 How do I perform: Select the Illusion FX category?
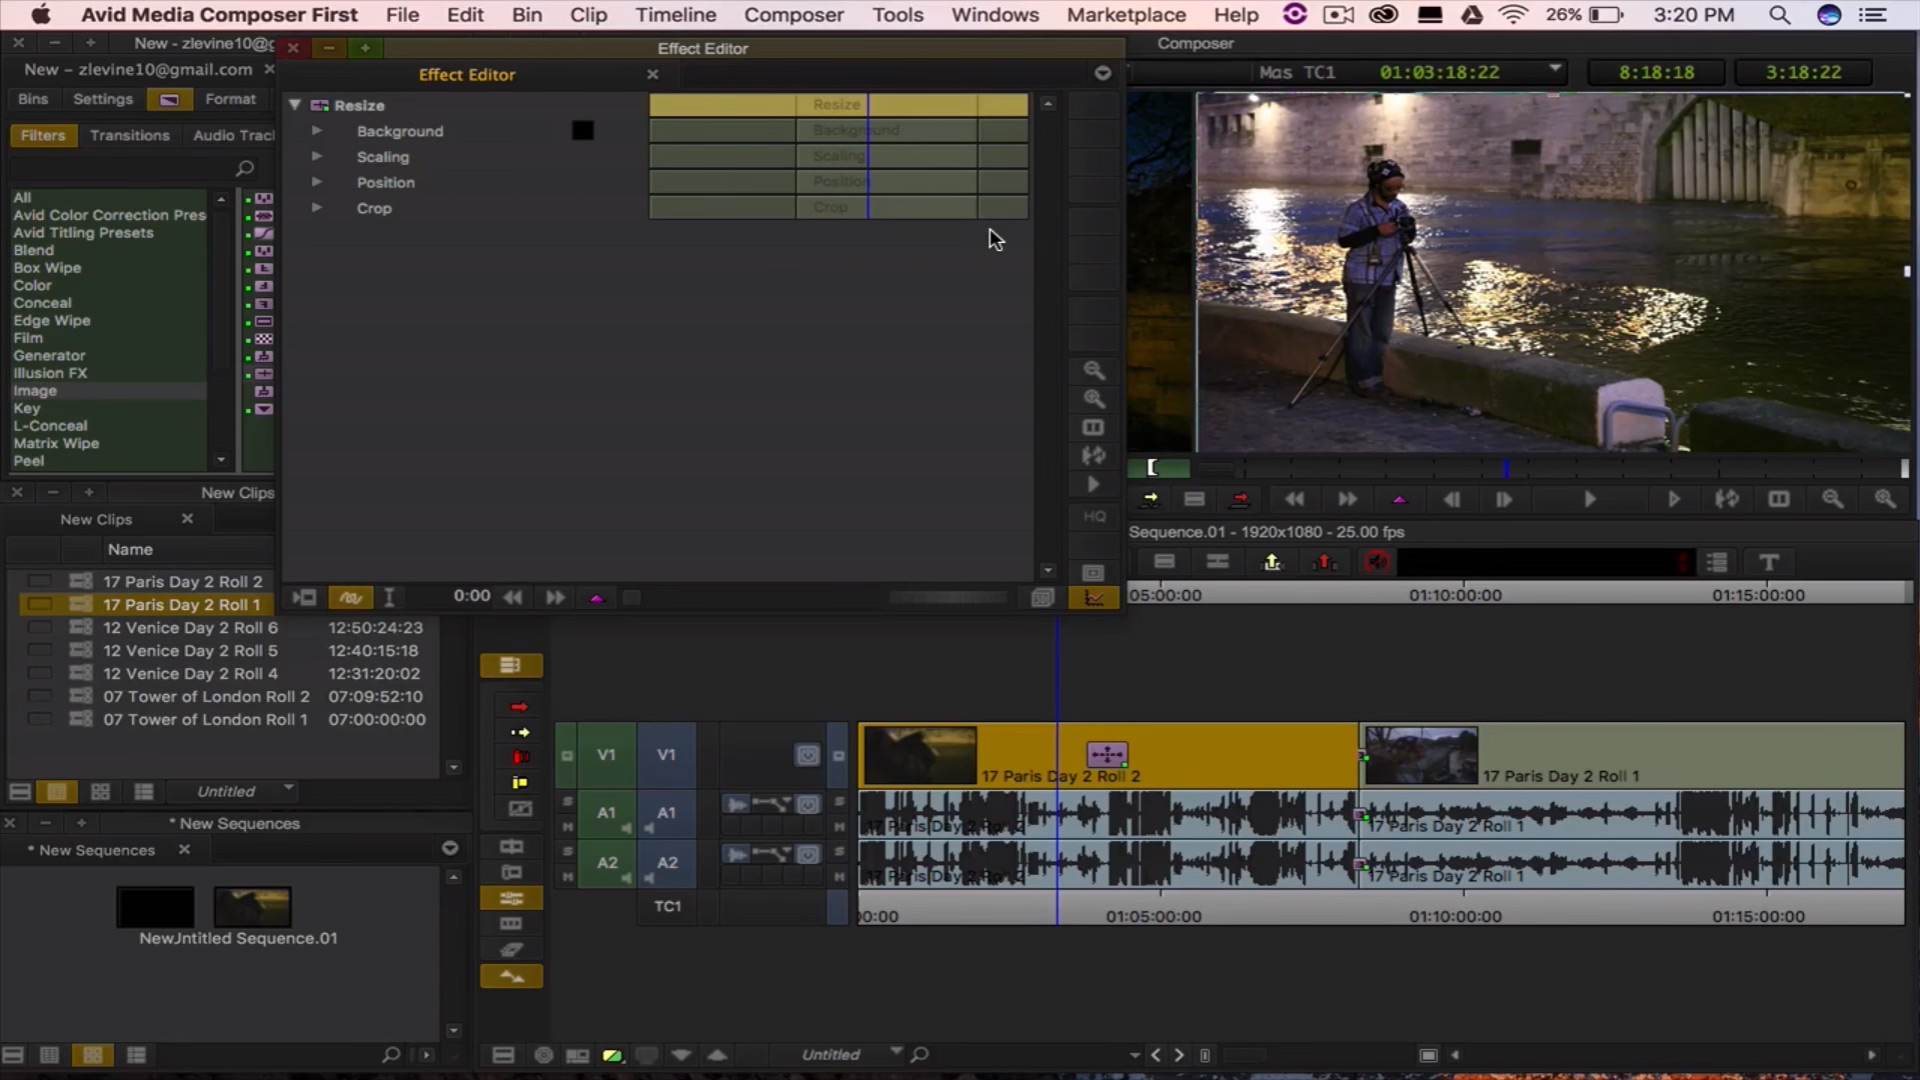point(50,373)
